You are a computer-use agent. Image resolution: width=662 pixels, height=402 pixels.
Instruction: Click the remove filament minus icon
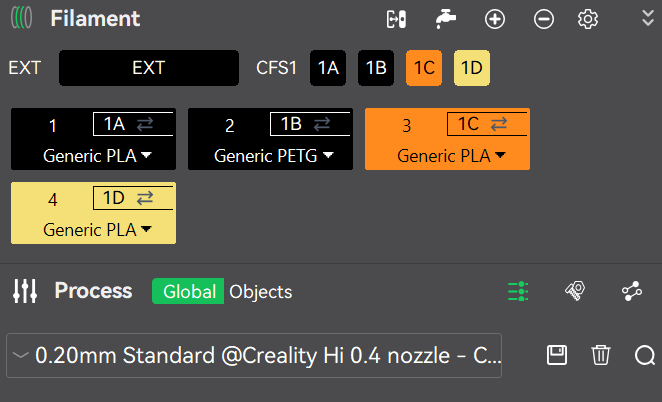click(x=543, y=19)
